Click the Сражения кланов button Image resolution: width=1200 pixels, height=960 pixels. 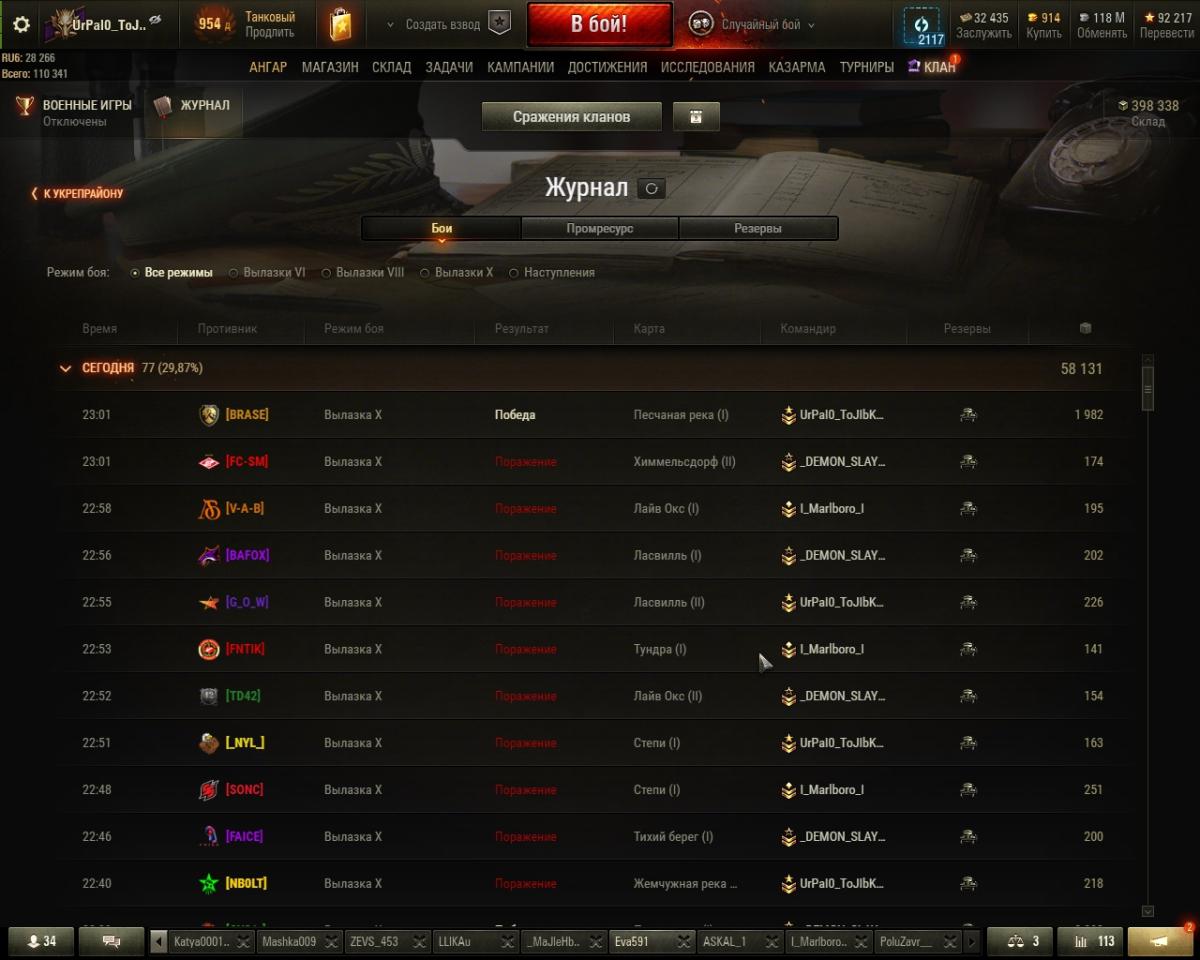(571, 117)
